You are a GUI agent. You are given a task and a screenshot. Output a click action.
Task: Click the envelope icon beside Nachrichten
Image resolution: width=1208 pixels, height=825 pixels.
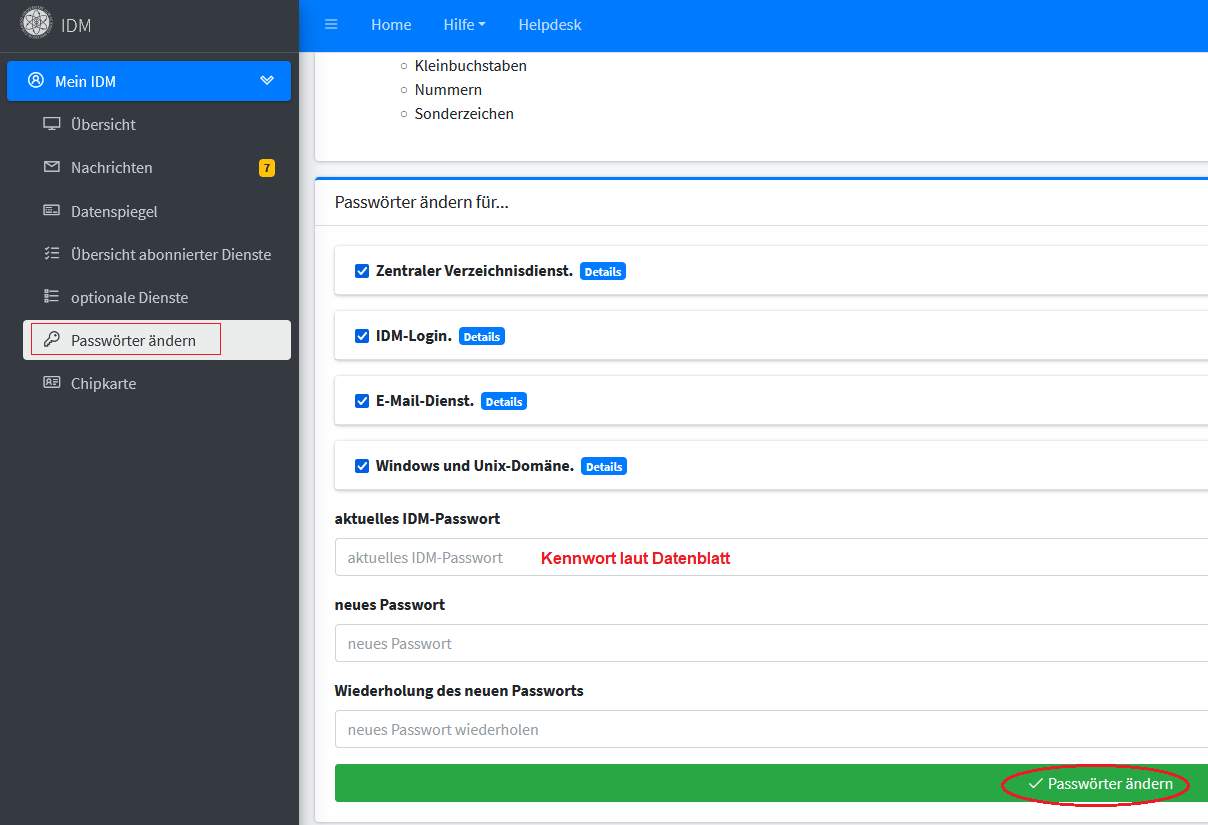(52, 167)
